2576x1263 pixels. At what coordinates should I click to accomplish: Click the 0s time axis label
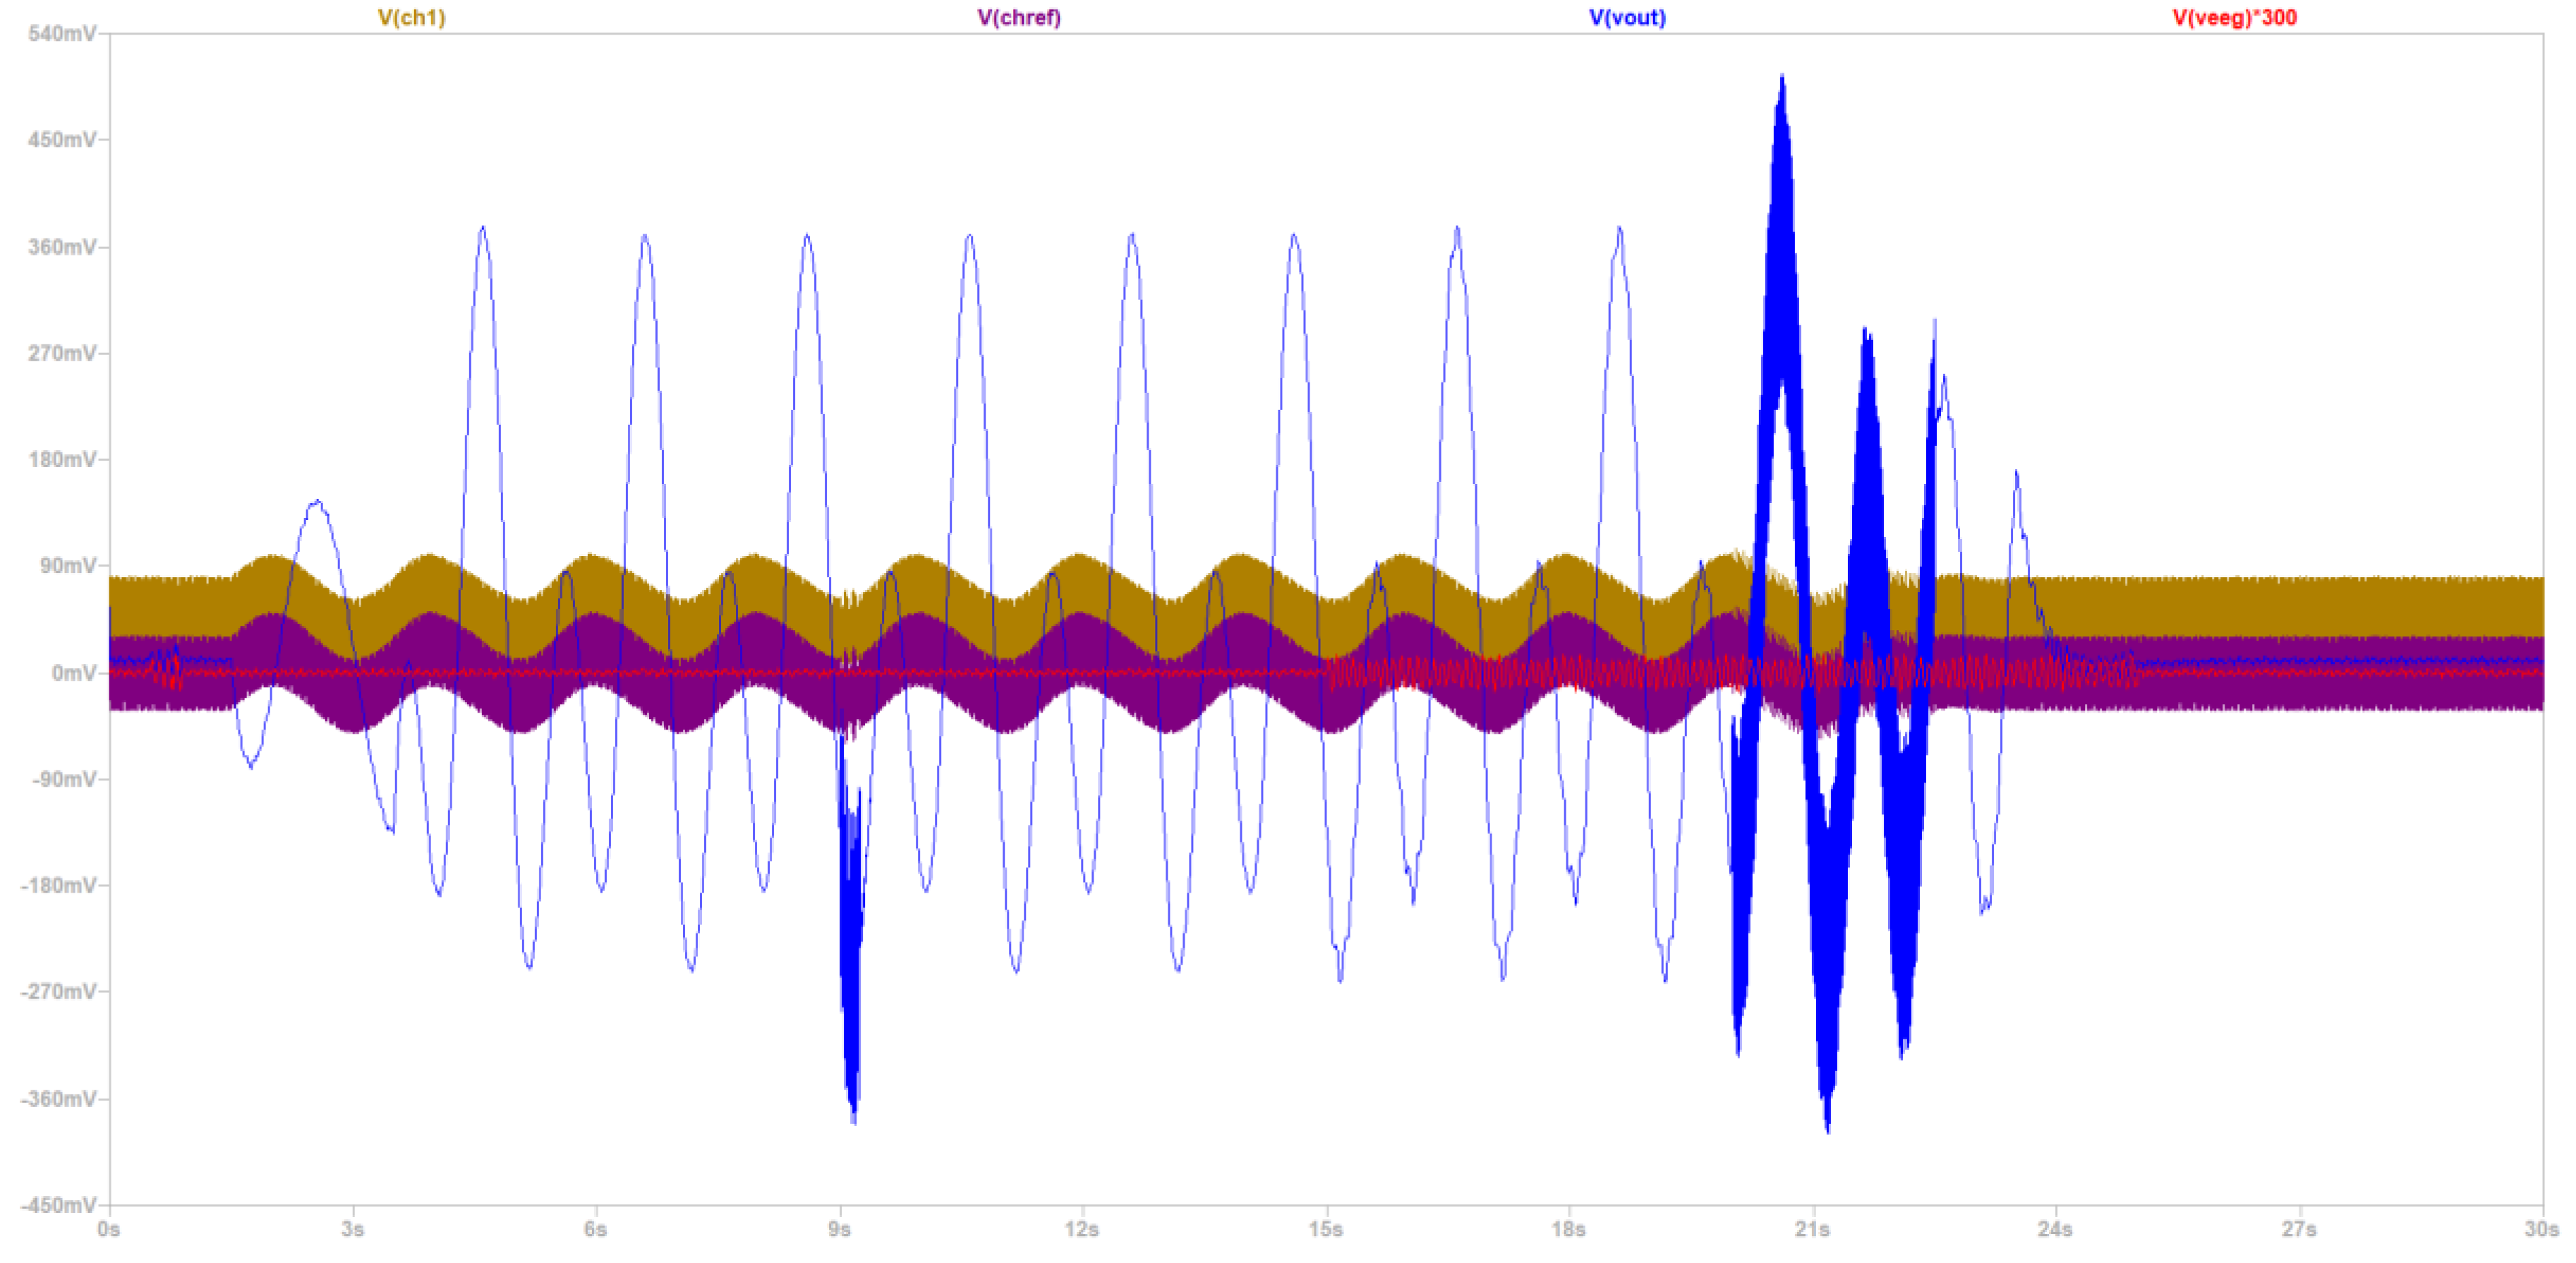coord(109,1230)
